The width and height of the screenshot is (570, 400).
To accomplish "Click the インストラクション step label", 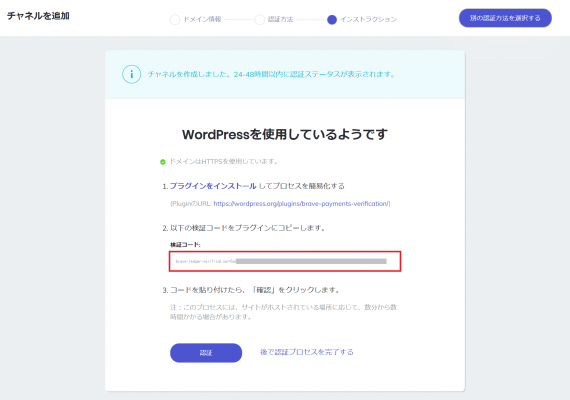I will [x=368, y=19].
